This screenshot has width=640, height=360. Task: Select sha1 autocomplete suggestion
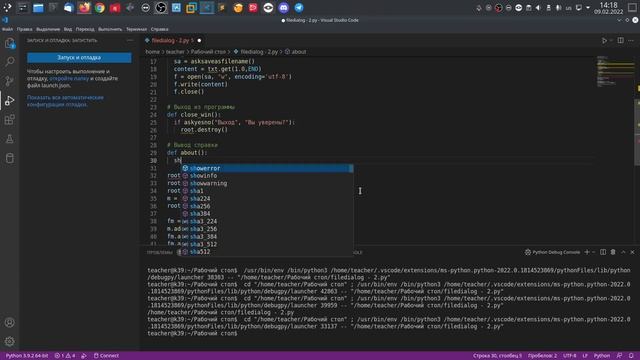[x=267, y=191]
